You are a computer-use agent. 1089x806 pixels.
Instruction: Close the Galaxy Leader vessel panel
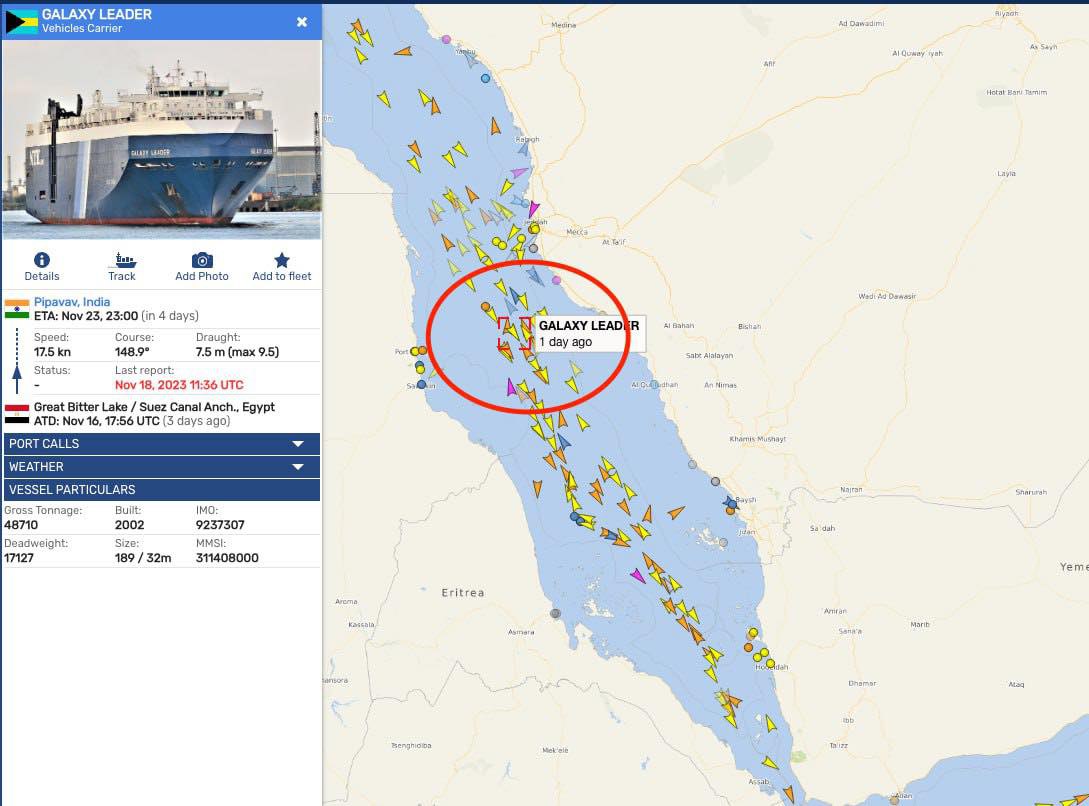pos(302,22)
